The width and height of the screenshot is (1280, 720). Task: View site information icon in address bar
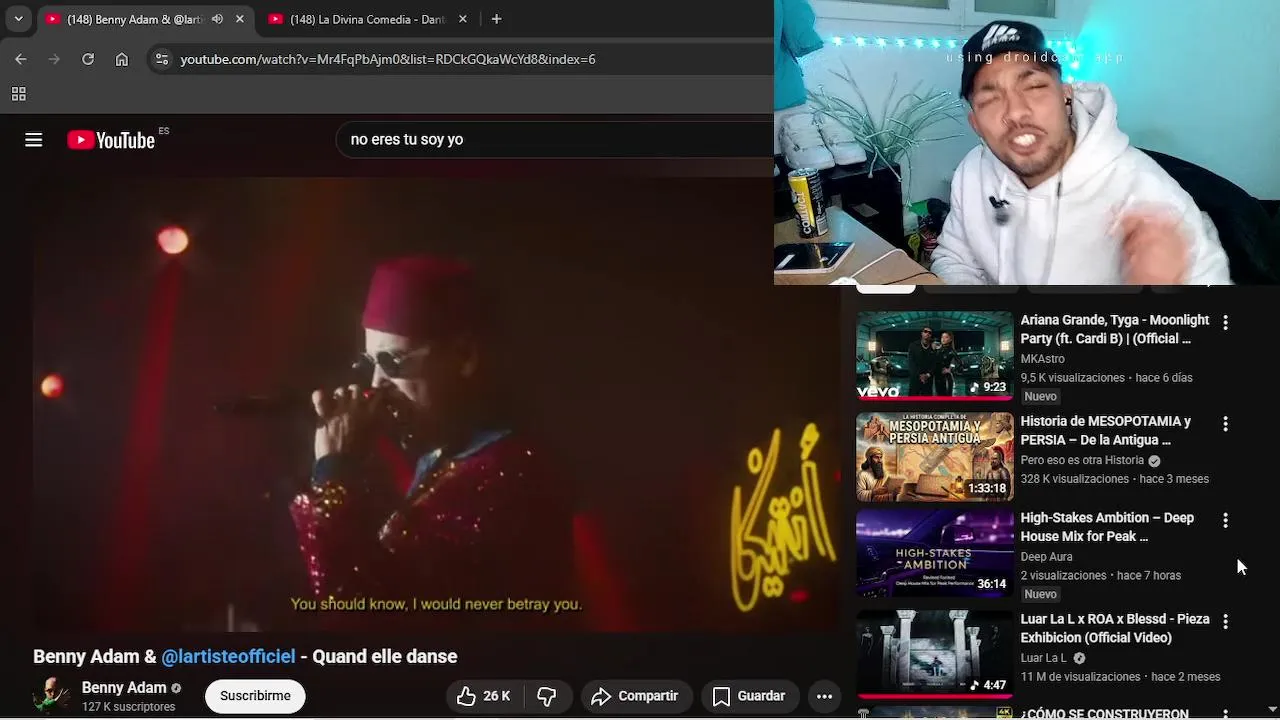(162, 59)
